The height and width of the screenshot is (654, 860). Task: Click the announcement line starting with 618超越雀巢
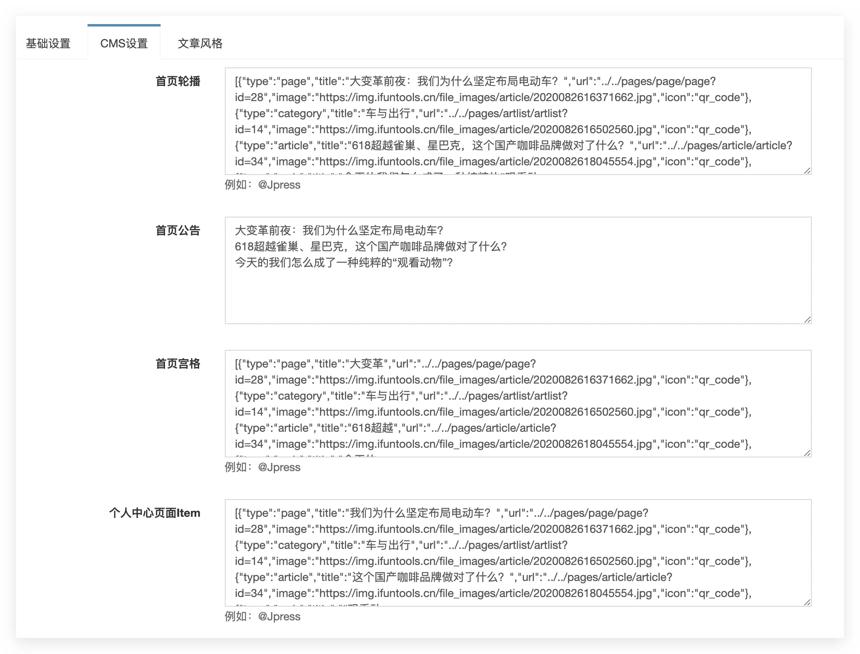coord(371,246)
